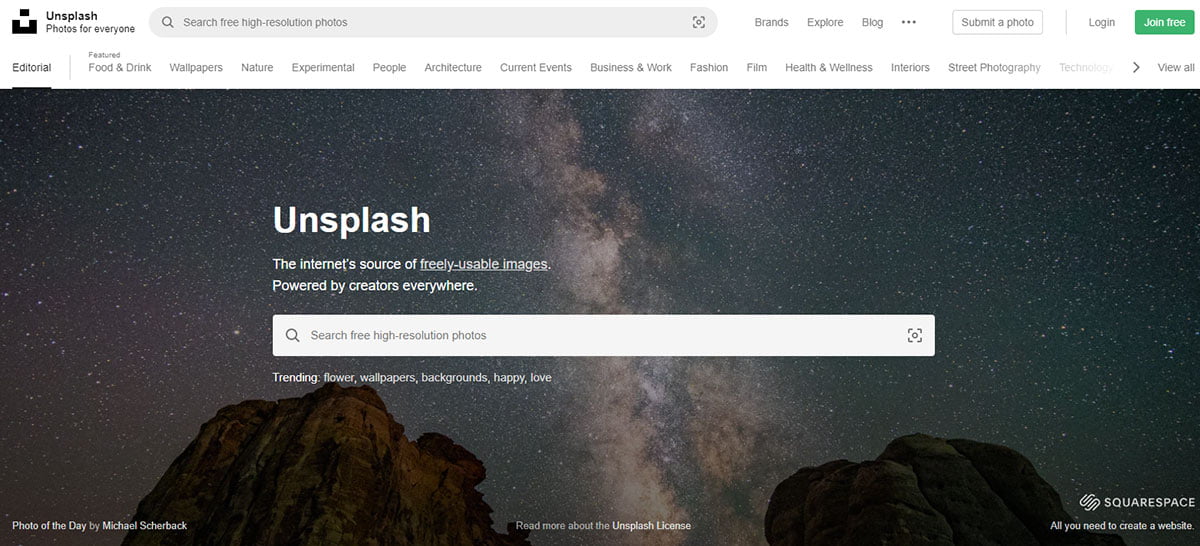
Task: Go to the Blog page
Action: [872, 22]
